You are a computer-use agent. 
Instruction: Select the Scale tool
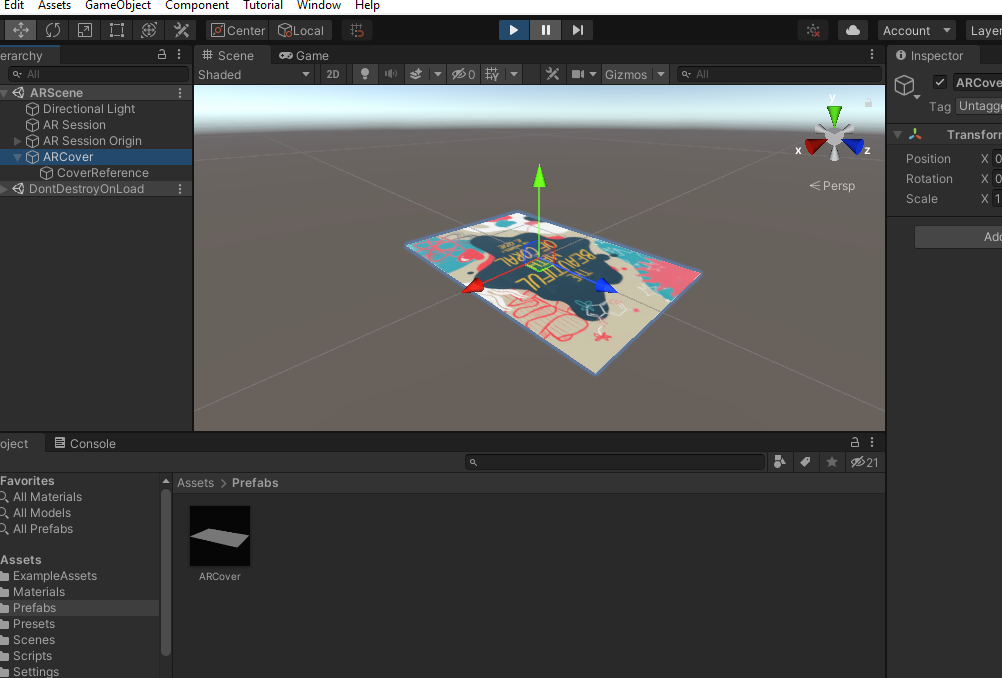[x=85, y=30]
